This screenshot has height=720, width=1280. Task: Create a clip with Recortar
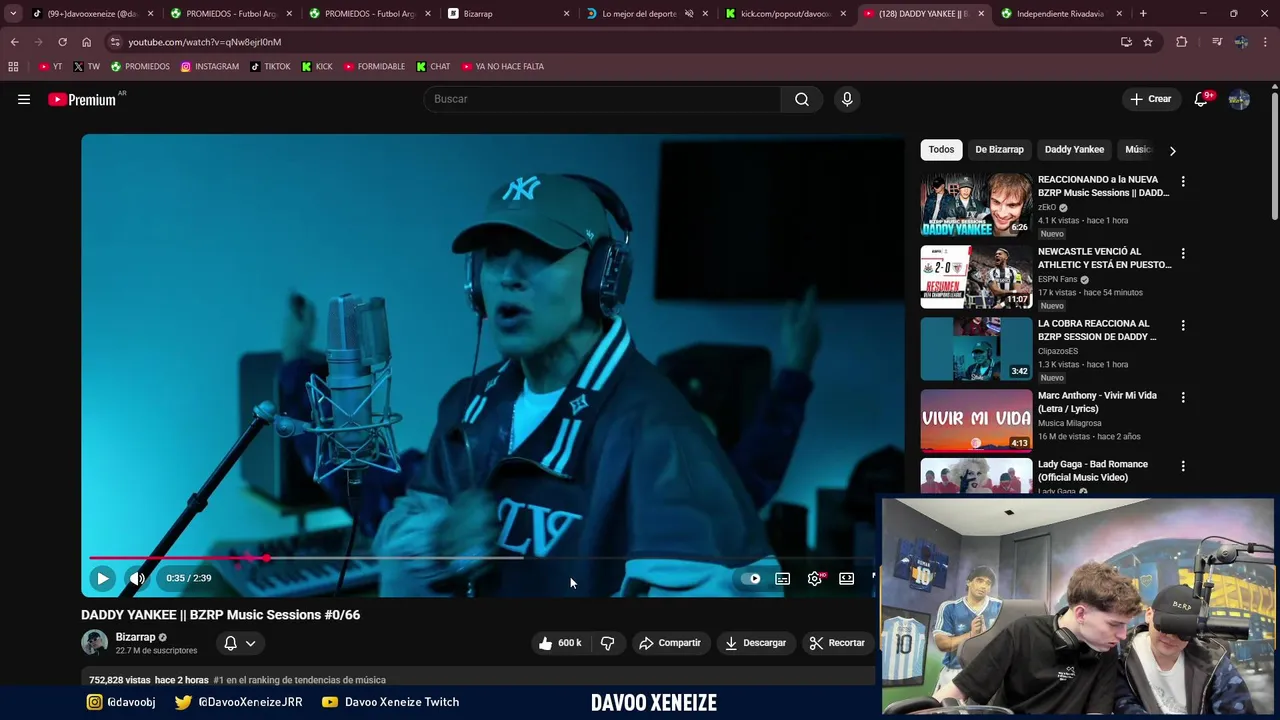pyautogui.click(x=837, y=643)
